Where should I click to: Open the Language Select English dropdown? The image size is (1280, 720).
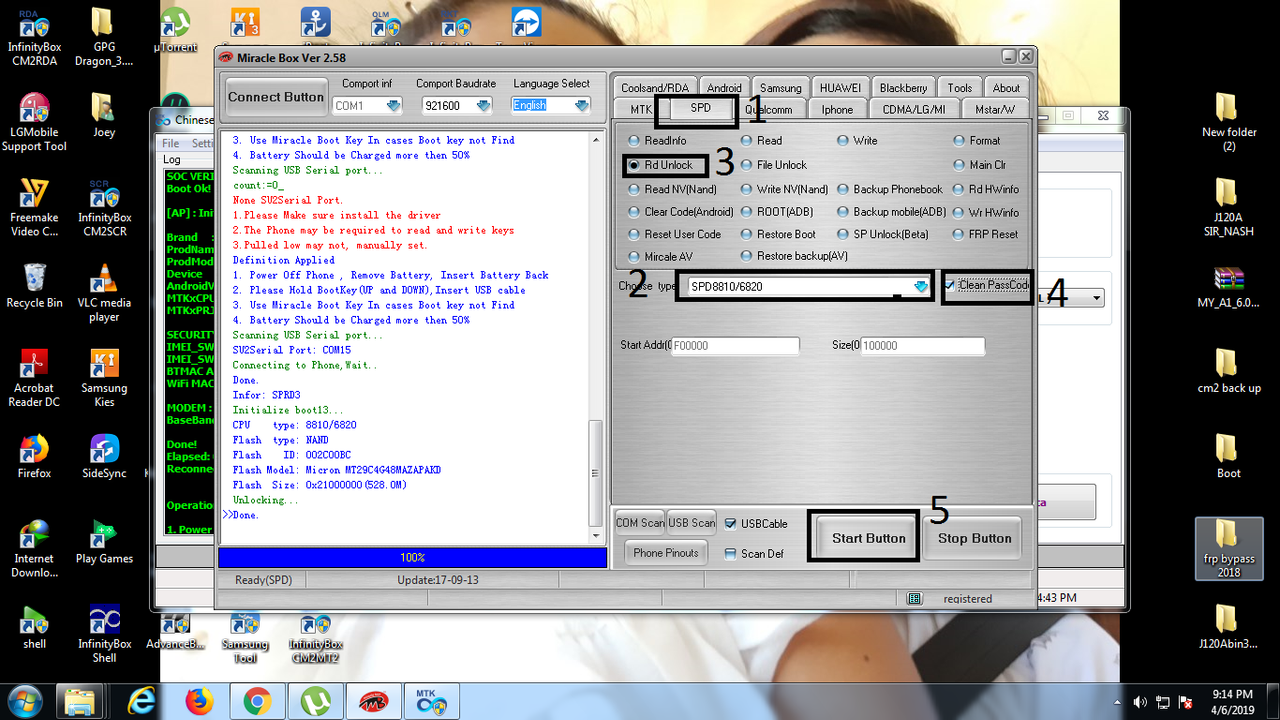pyautogui.click(x=551, y=105)
